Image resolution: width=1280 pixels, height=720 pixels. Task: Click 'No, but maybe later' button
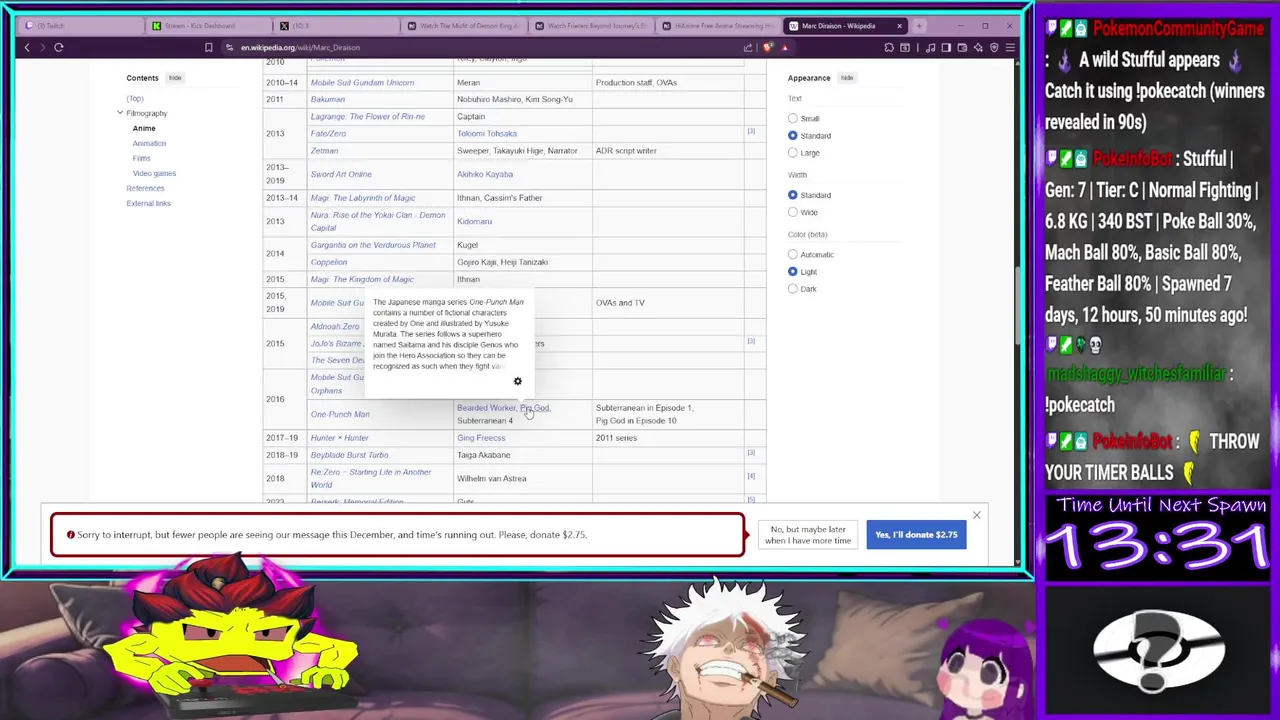(x=808, y=535)
